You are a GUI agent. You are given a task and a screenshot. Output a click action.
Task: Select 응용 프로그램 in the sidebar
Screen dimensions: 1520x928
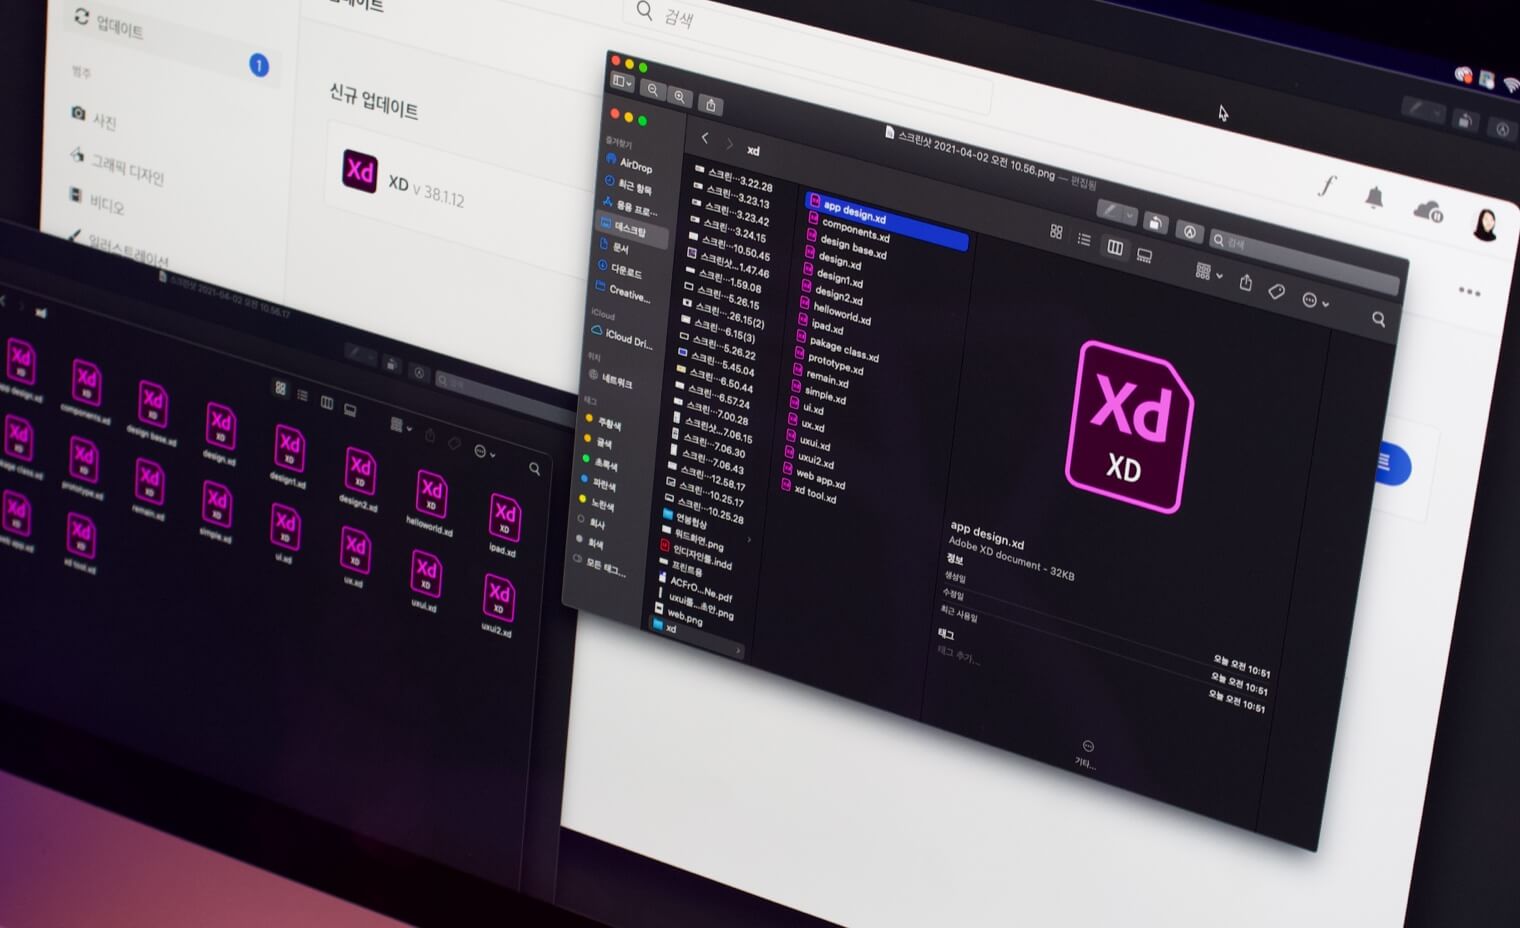coord(630,208)
